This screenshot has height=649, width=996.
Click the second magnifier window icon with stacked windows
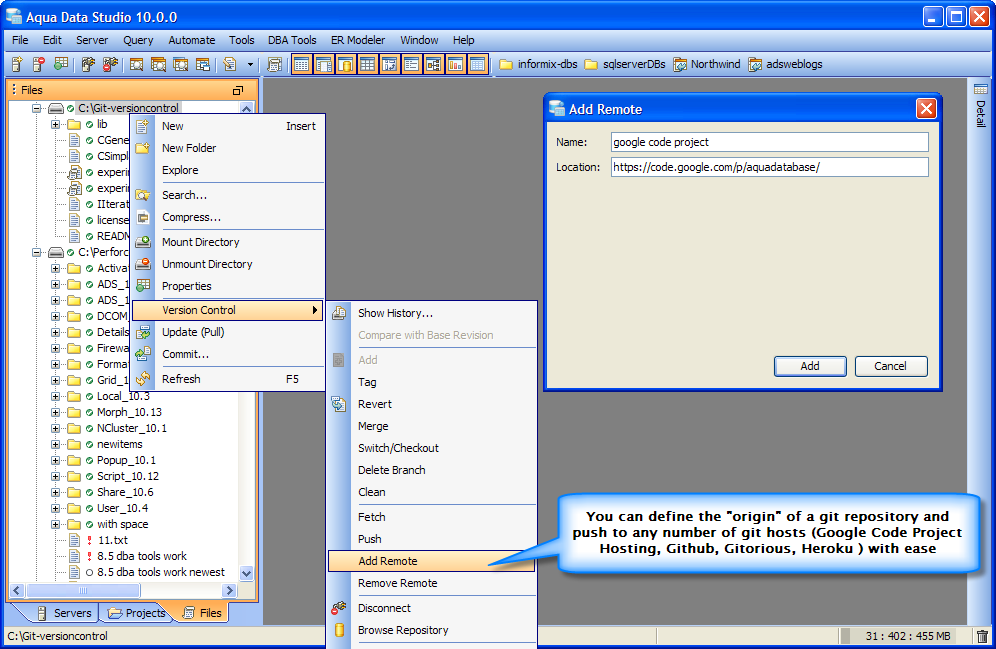[158, 64]
